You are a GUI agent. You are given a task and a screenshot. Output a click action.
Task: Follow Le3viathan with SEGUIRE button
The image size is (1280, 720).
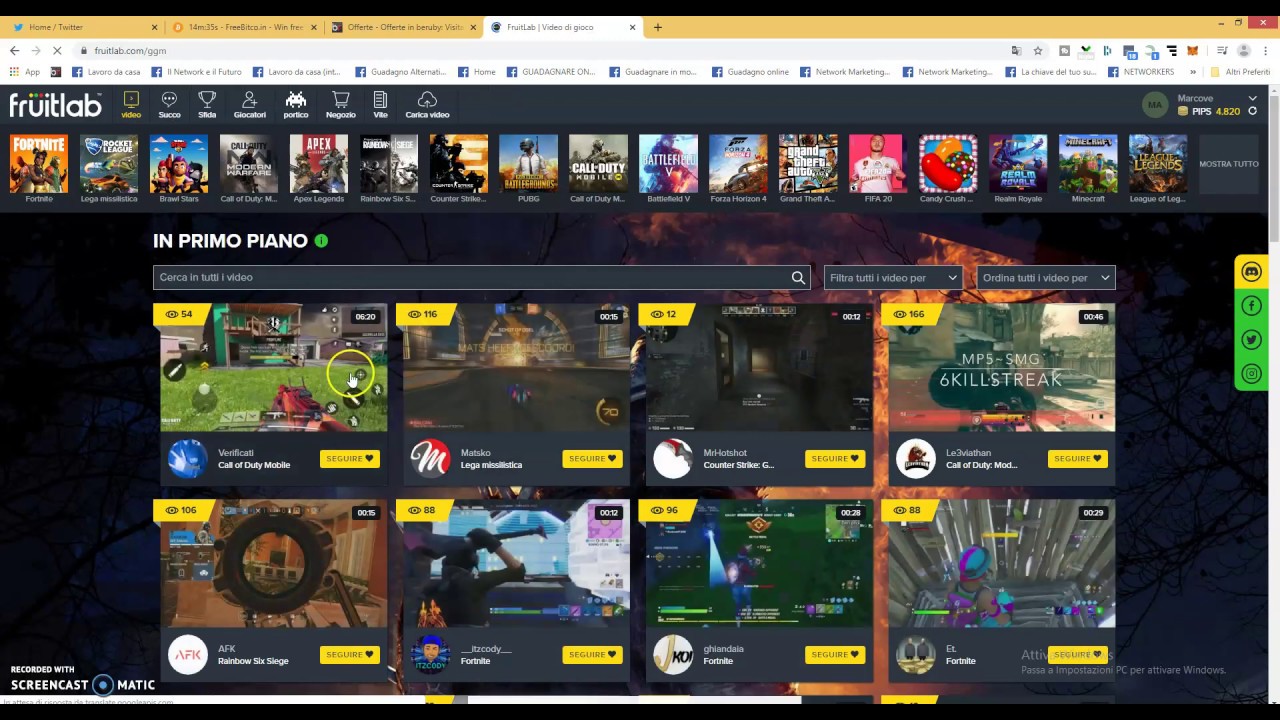point(1078,459)
